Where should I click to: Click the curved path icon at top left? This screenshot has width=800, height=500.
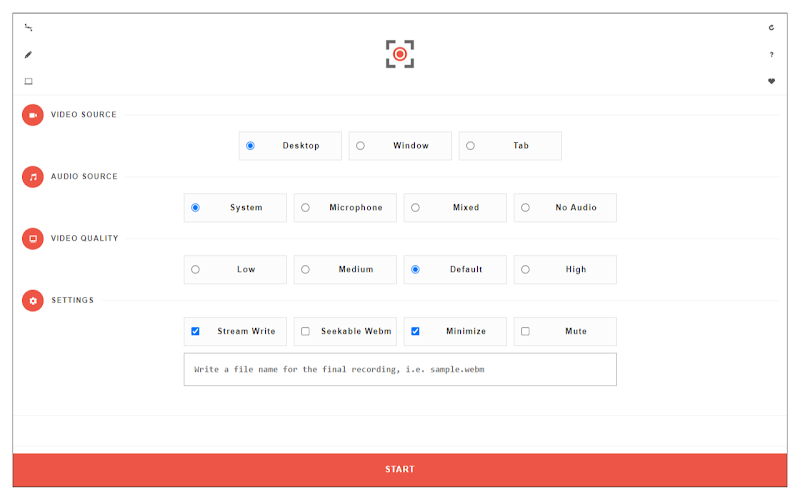tap(29, 28)
